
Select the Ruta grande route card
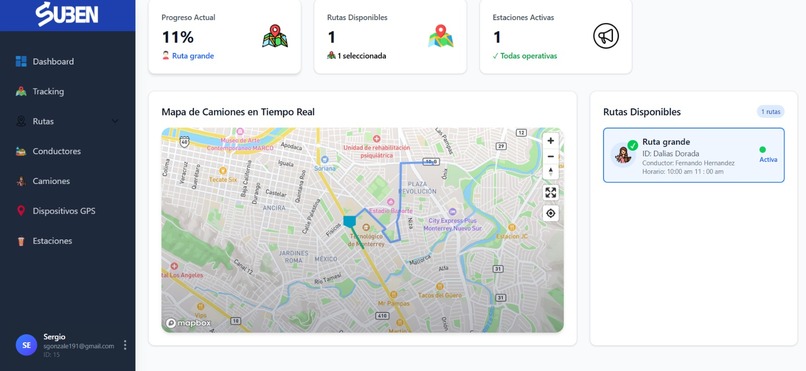(693, 155)
